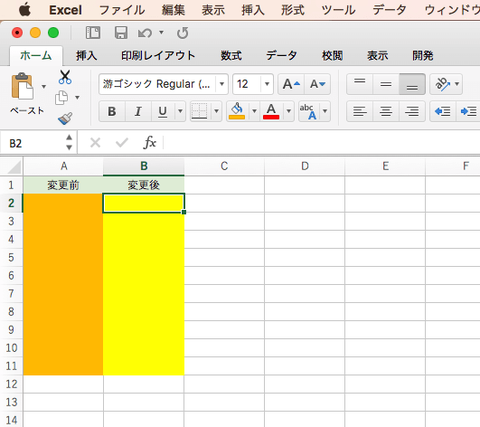
Task: Open text orientation dropdown arrow
Action: [x=457, y=84]
